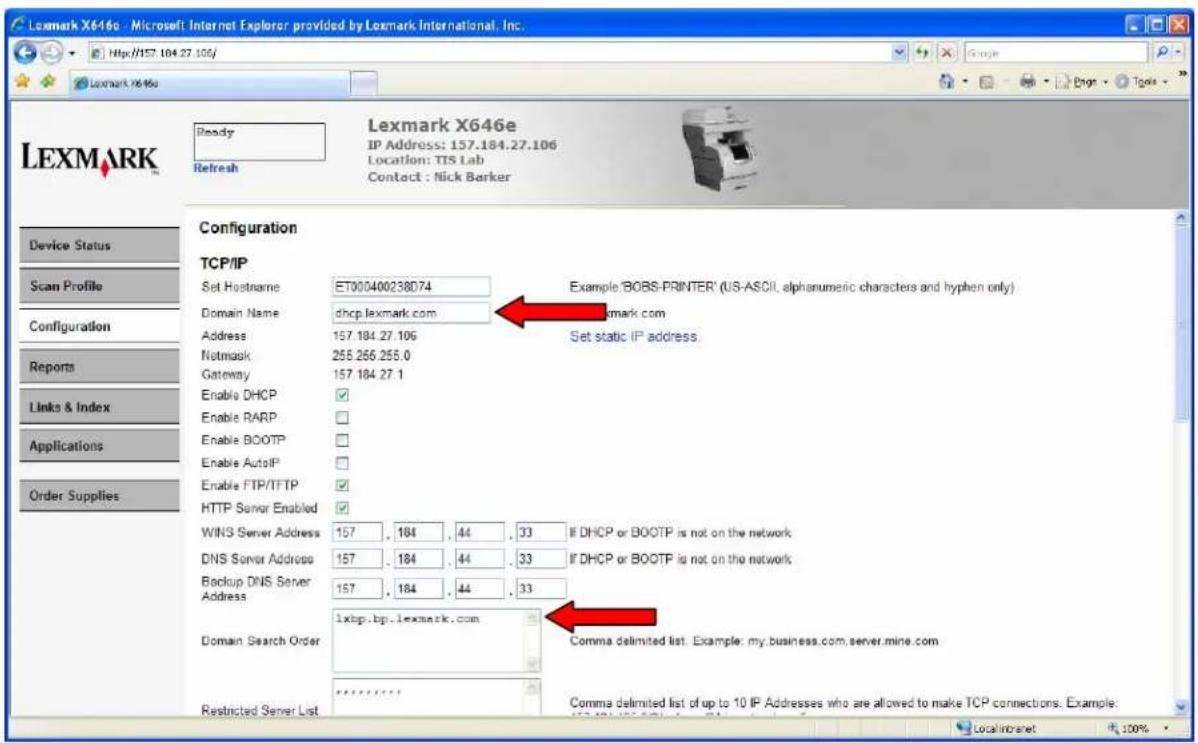Click the page vertical scrollbar down arrow
Image resolution: width=1198 pixels, height=743 pixels.
(x=1182, y=707)
